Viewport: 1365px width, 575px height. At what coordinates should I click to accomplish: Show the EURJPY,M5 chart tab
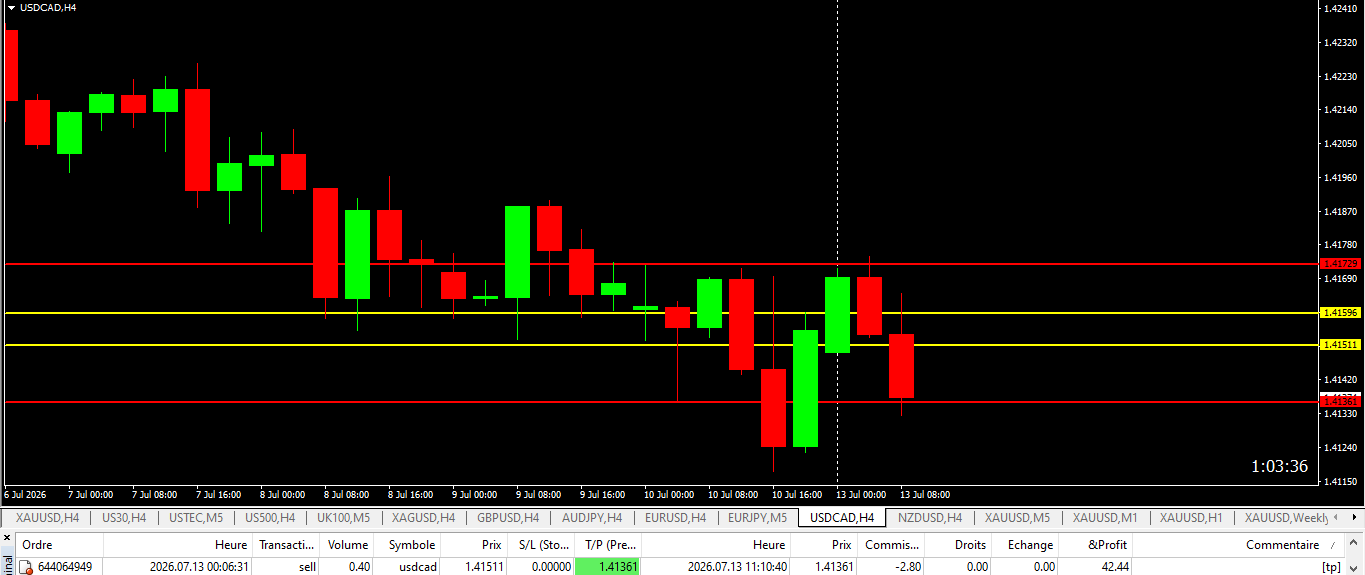click(757, 517)
